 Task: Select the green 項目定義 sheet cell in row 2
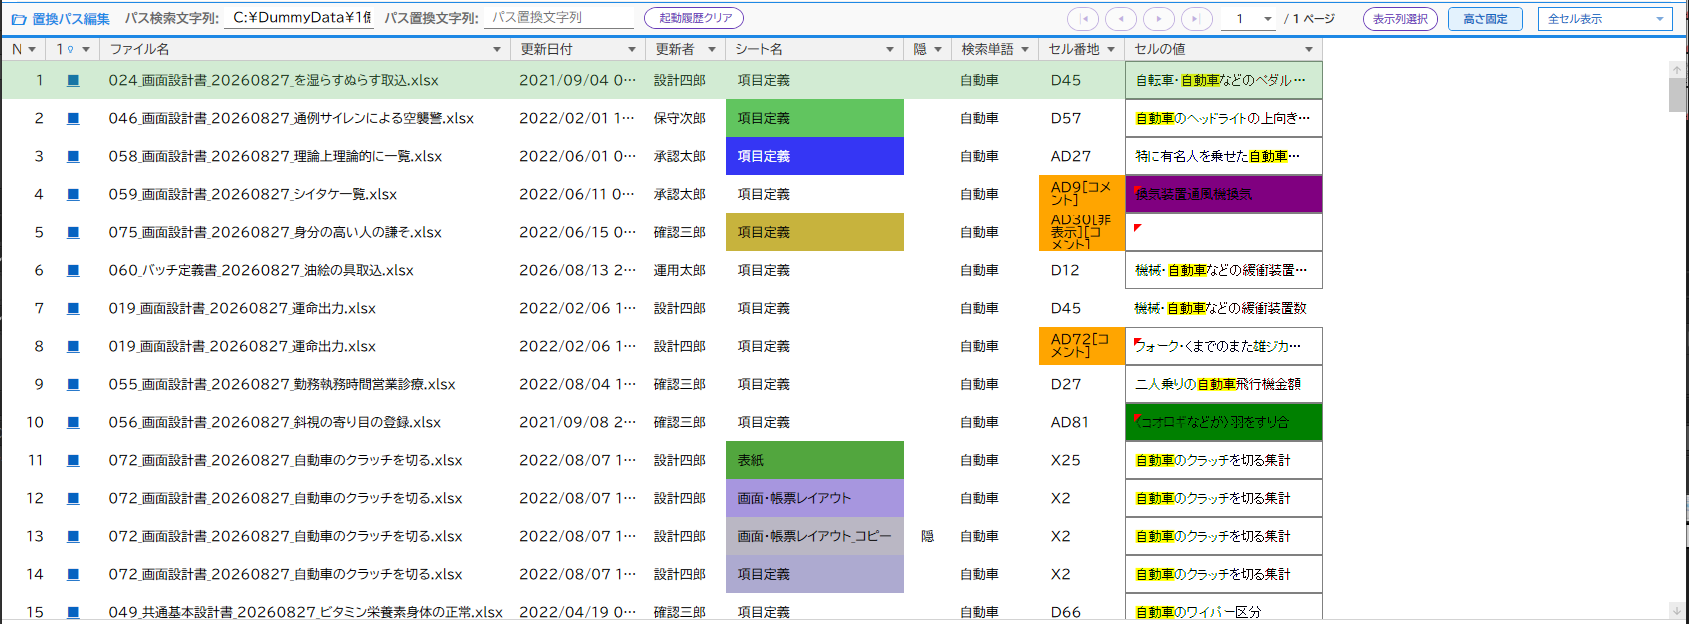point(815,118)
